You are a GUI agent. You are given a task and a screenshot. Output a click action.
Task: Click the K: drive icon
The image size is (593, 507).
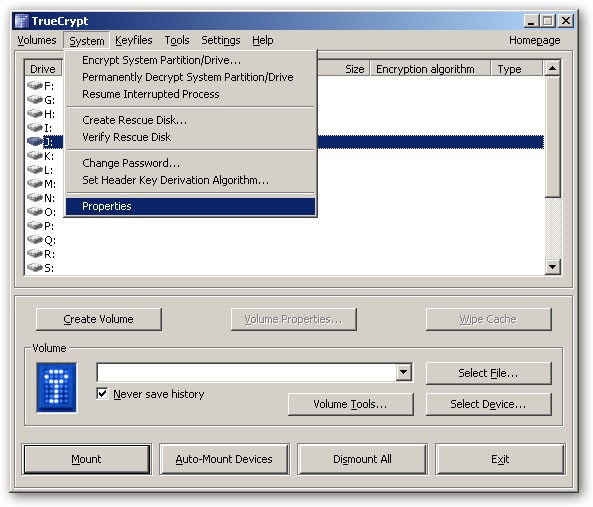point(34,156)
